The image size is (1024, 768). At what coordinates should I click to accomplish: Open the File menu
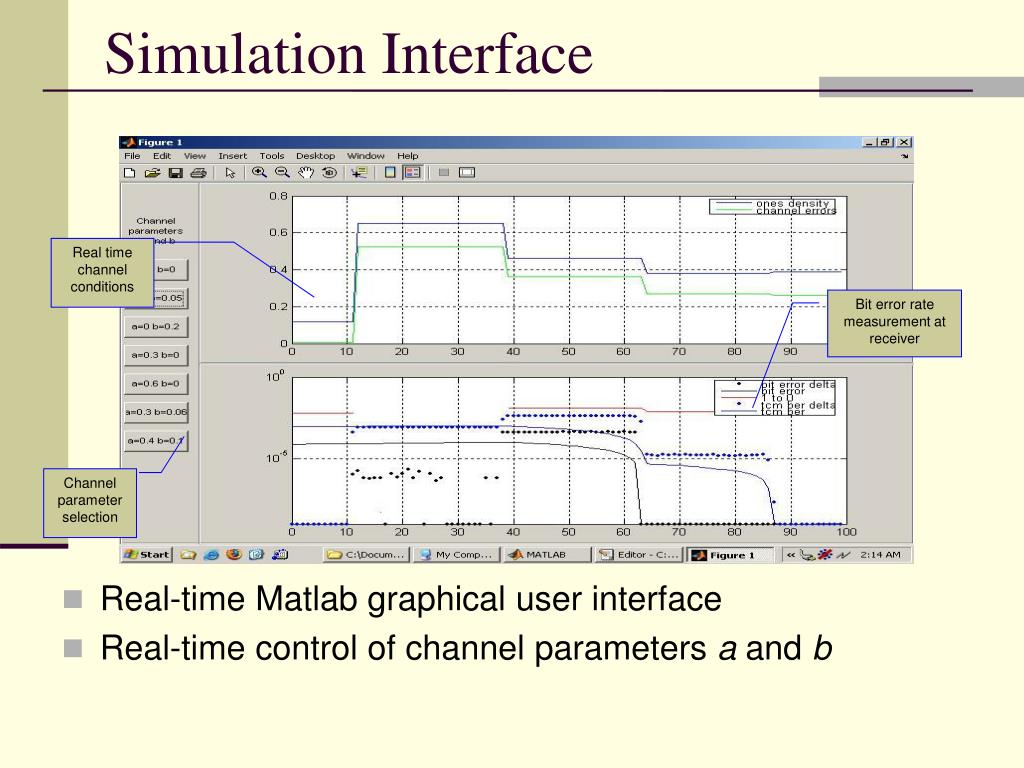pos(132,156)
